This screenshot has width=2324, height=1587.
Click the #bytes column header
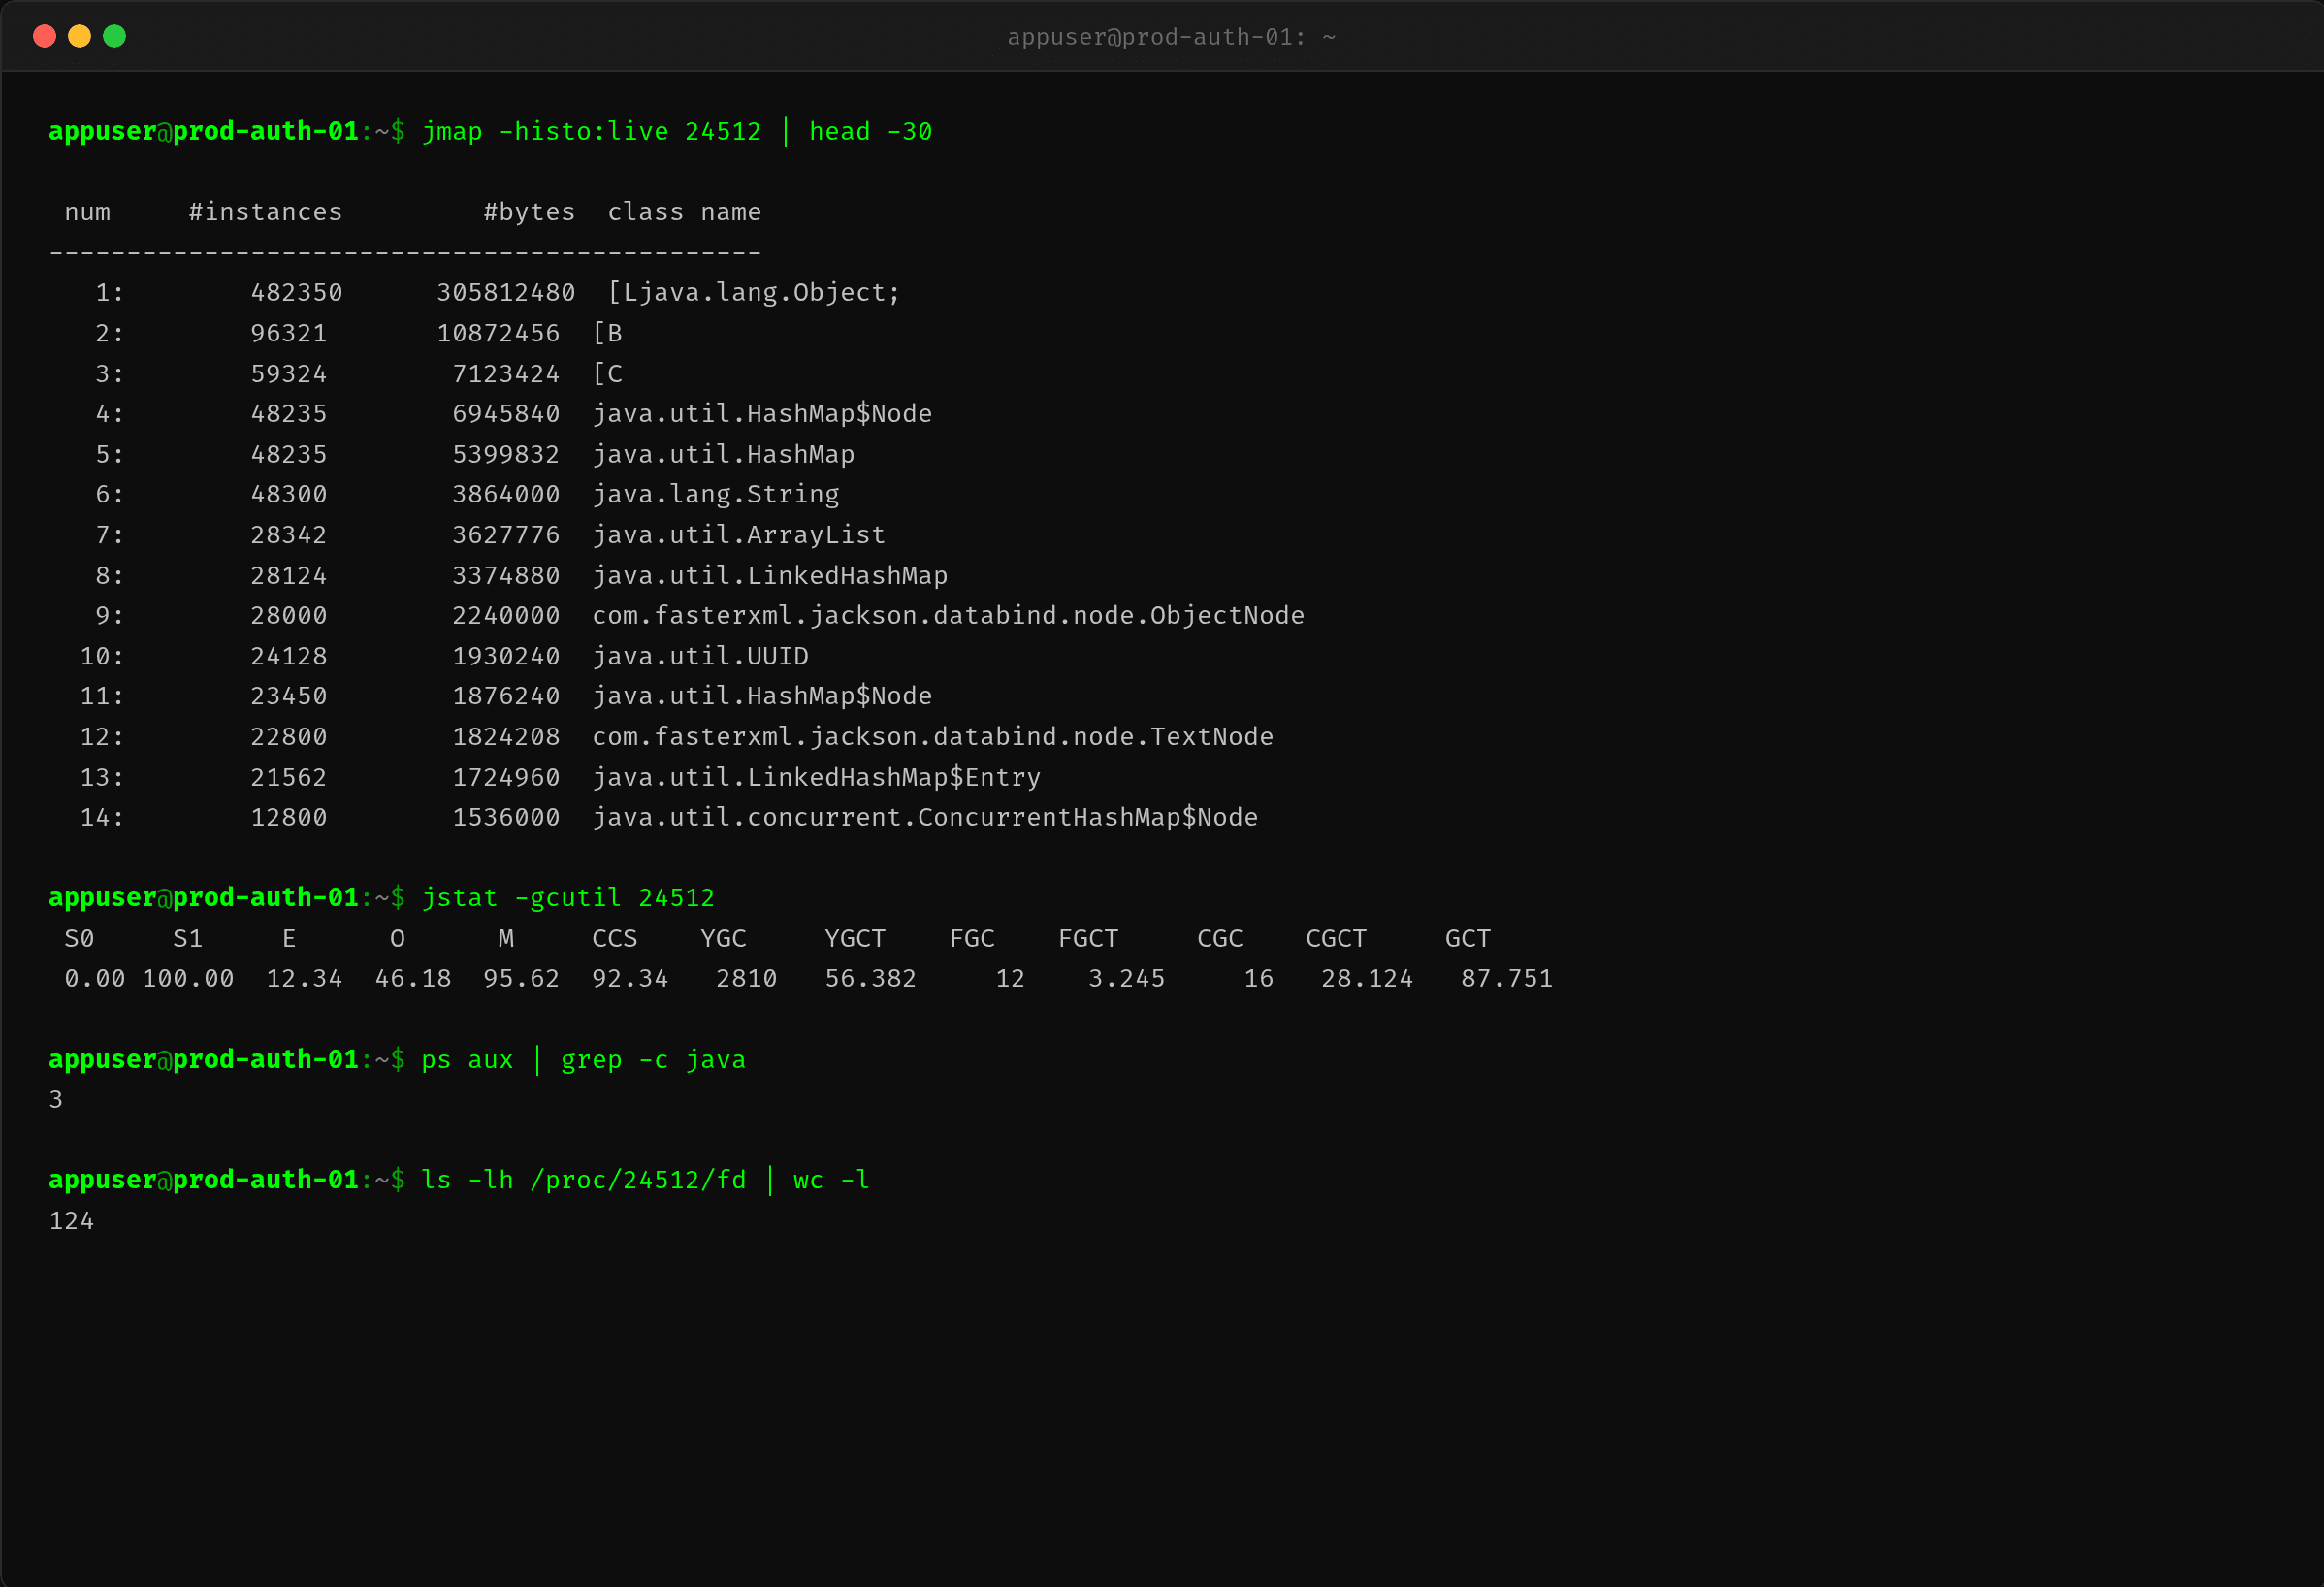coord(529,212)
